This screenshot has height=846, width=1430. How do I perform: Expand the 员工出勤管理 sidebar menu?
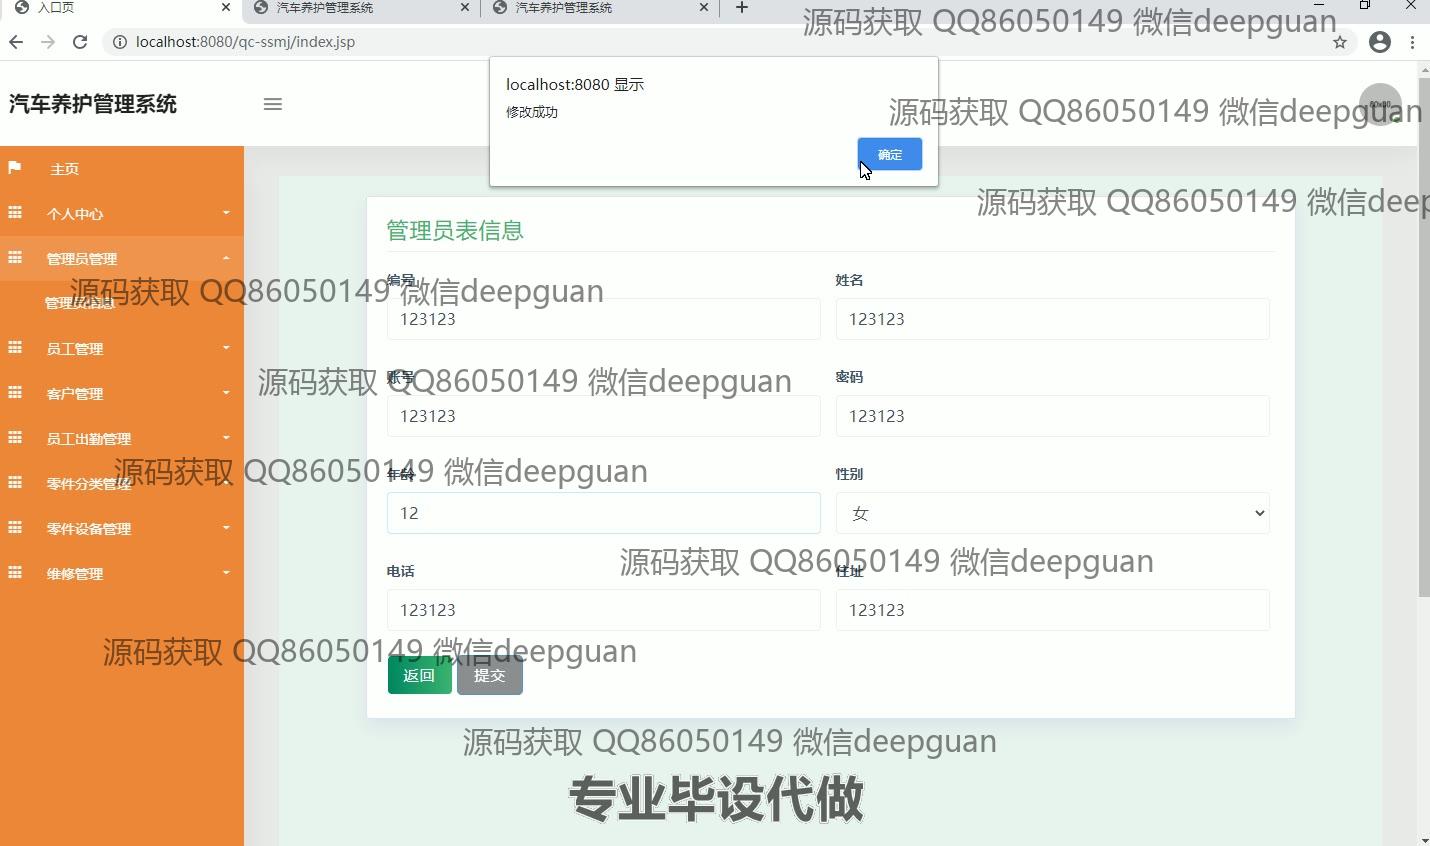coord(122,438)
